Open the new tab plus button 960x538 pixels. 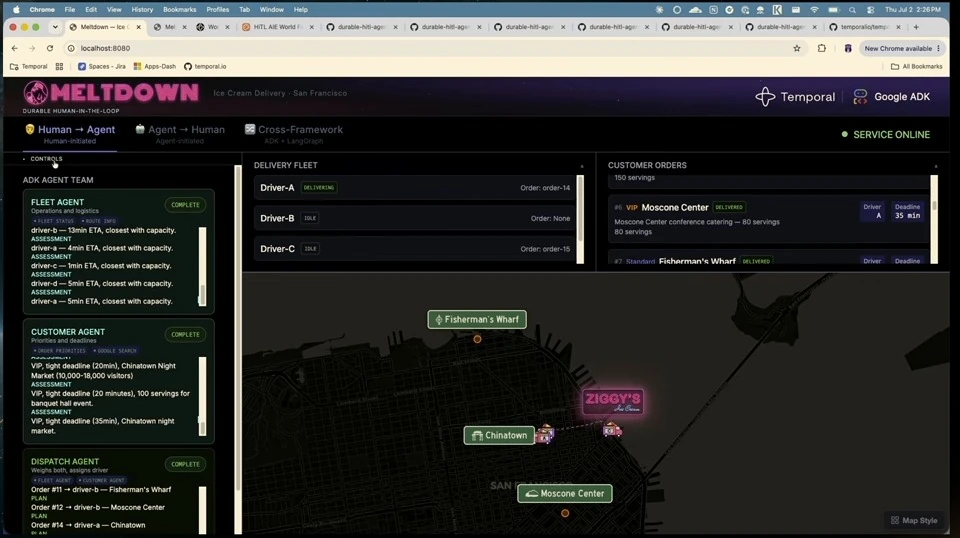(x=916, y=27)
